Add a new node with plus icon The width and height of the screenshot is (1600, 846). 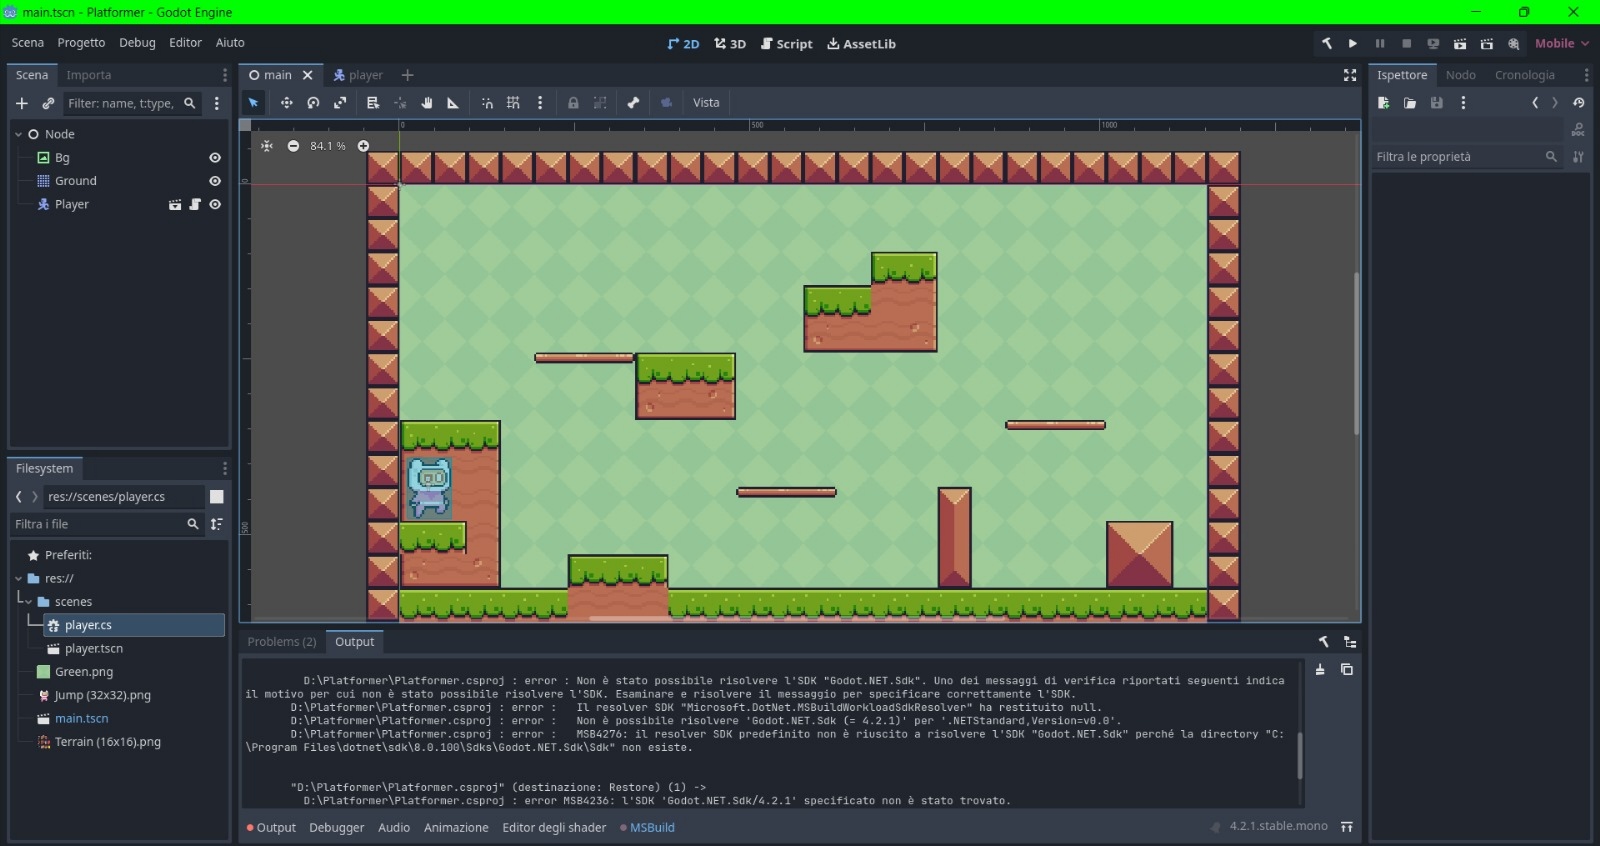[x=22, y=103]
